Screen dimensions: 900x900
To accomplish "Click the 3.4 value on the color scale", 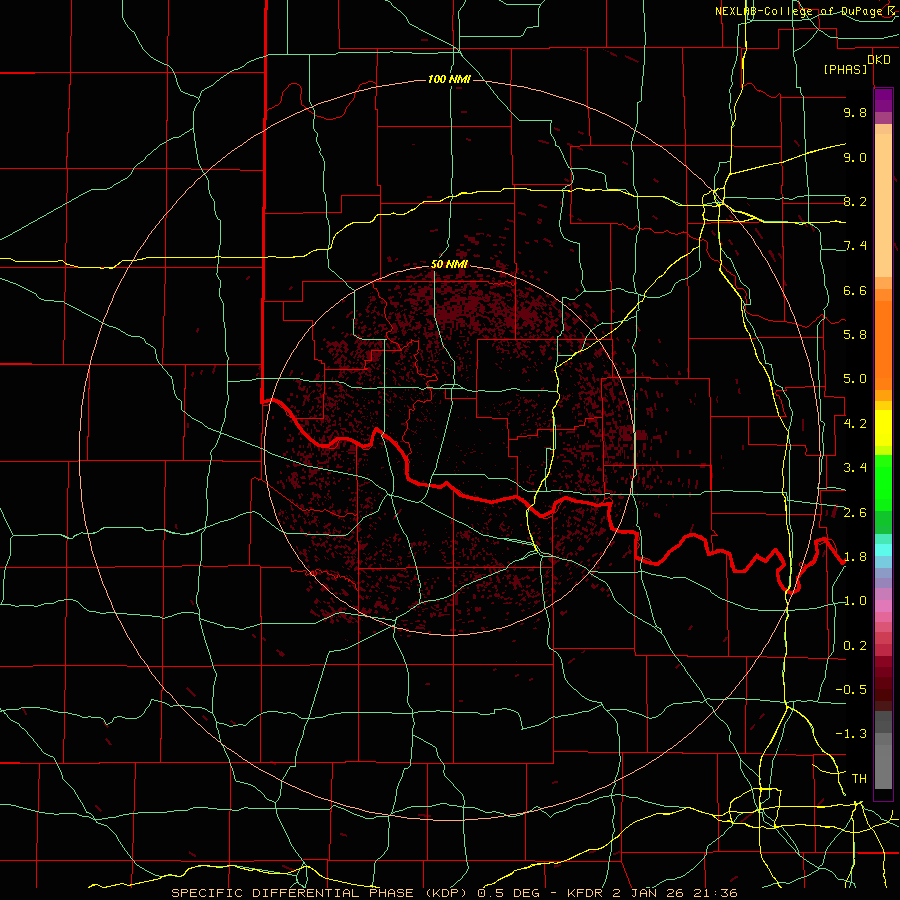I will (855, 468).
